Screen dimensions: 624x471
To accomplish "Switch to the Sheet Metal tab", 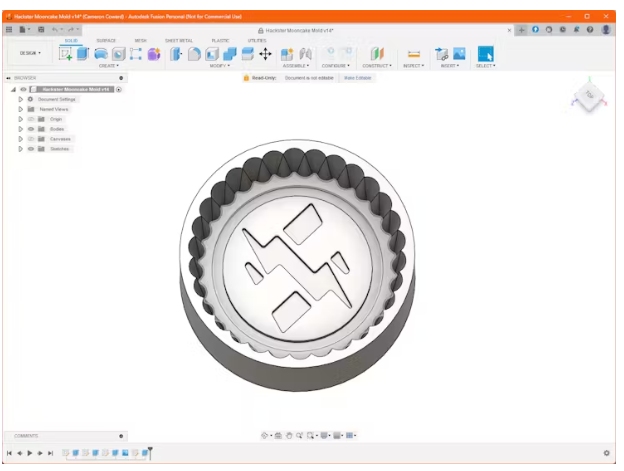I will pos(179,41).
